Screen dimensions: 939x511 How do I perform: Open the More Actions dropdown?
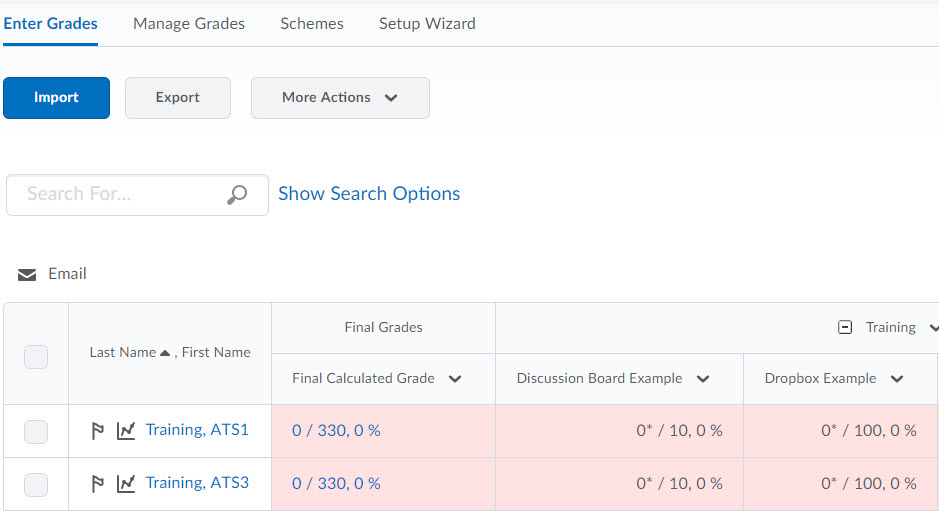pos(340,98)
